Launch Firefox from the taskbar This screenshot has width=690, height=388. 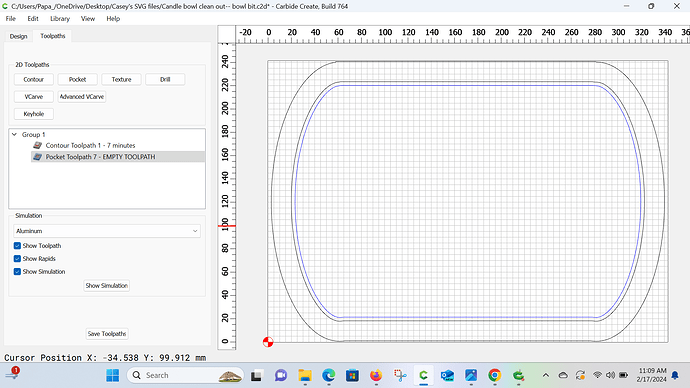tap(376, 376)
